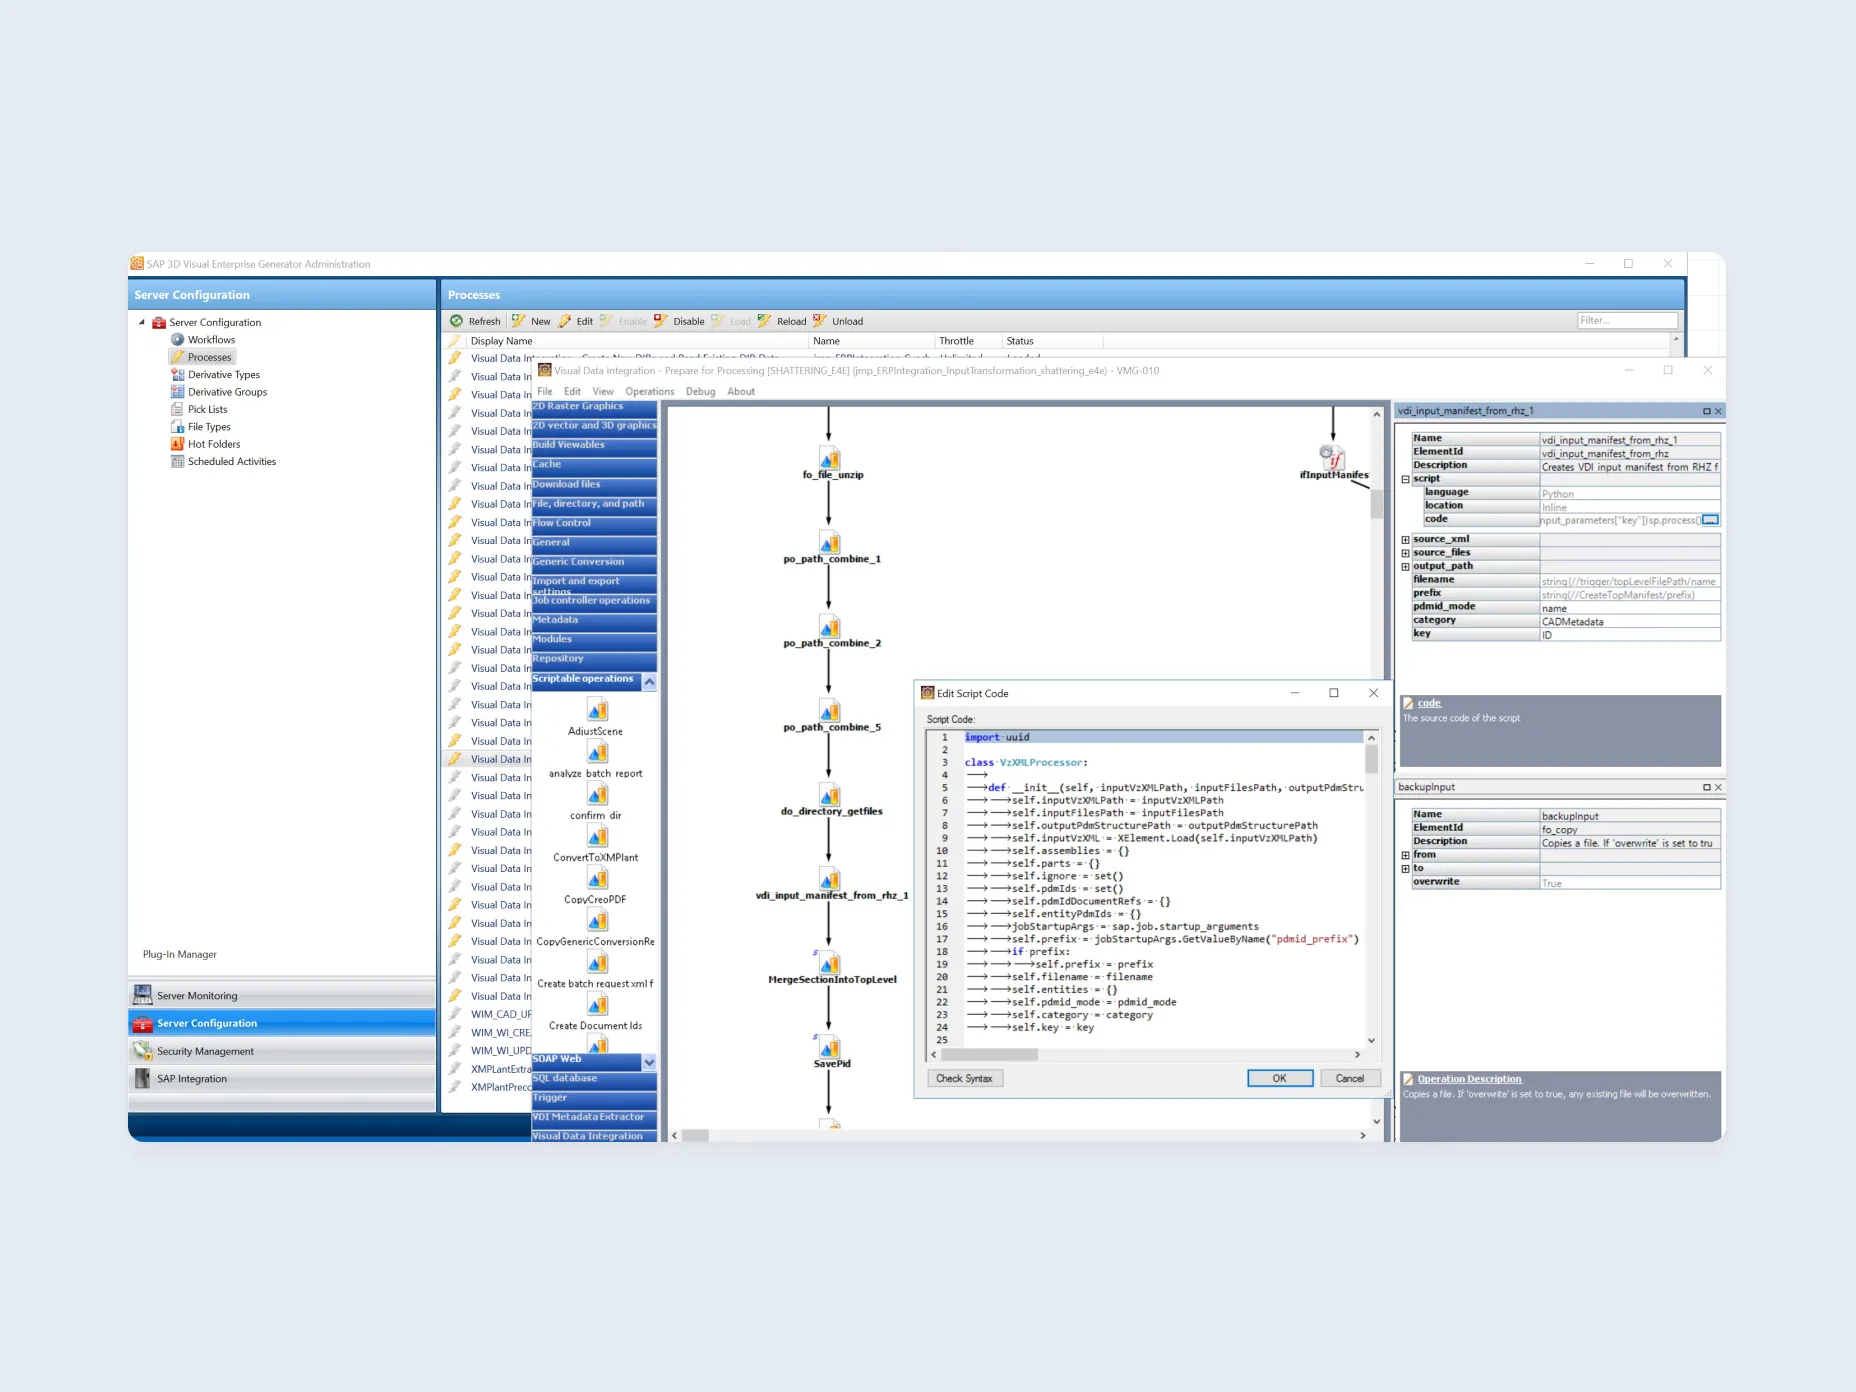Select the vdi_input_manifest_from_rhz_1 node icon
Screen dimensions: 1856x1392
pyautogui.click(x=830, y=878)
